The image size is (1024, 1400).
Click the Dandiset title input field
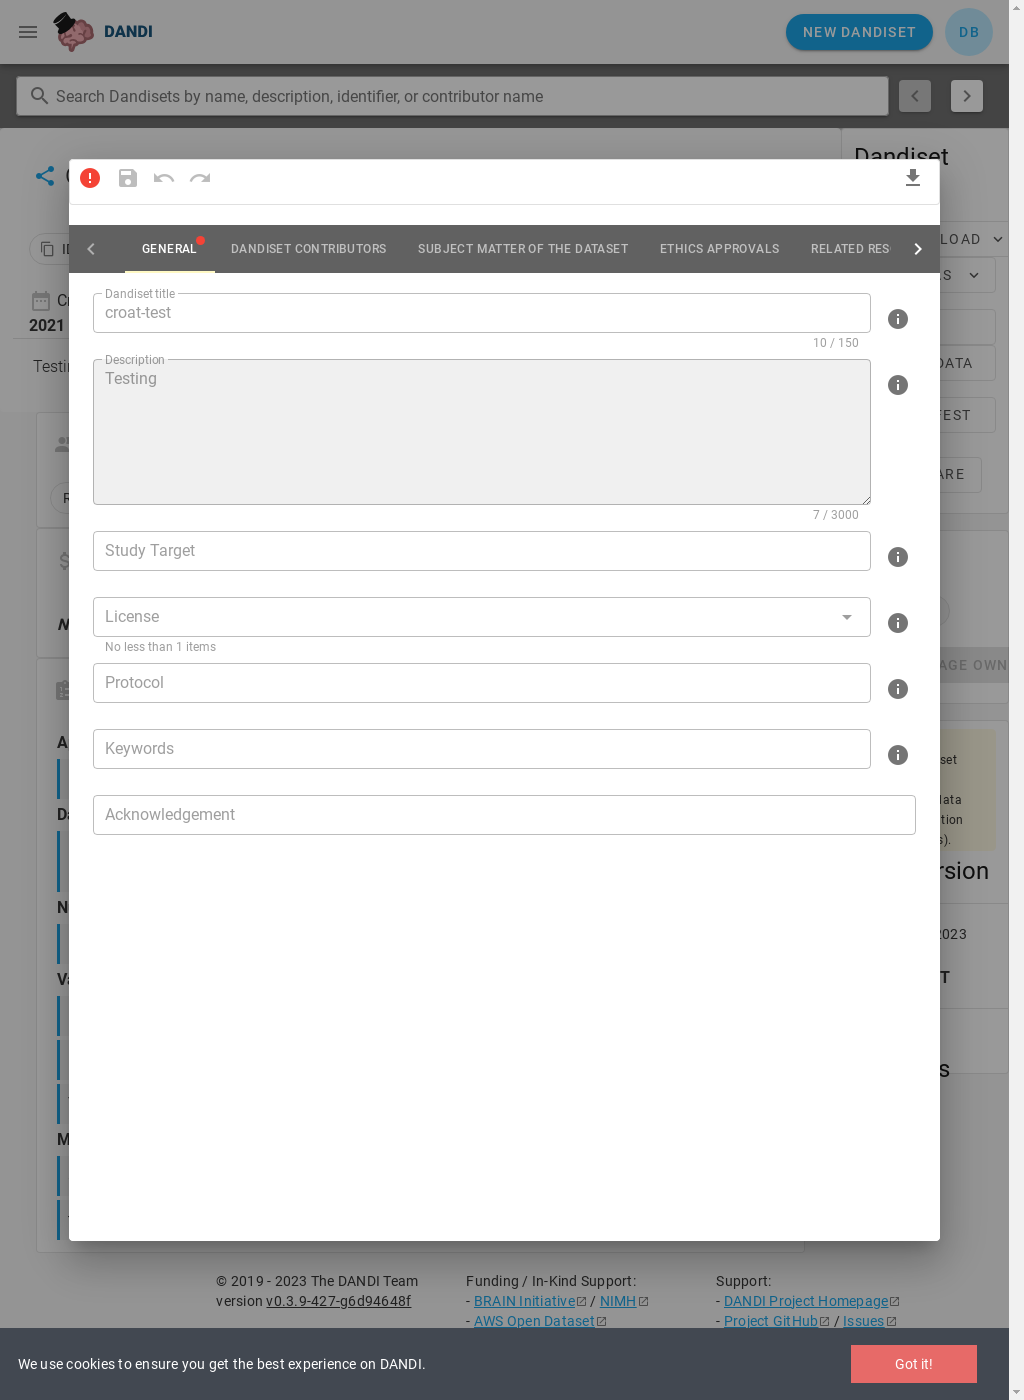(x=482, y=313)
